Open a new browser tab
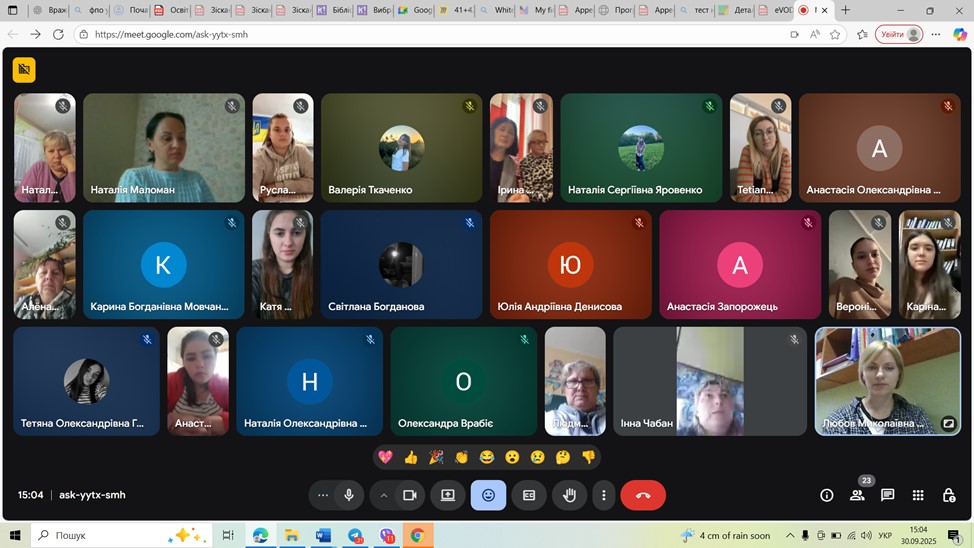The height and width of the screenshot is (548, 974). pos(845,10)
